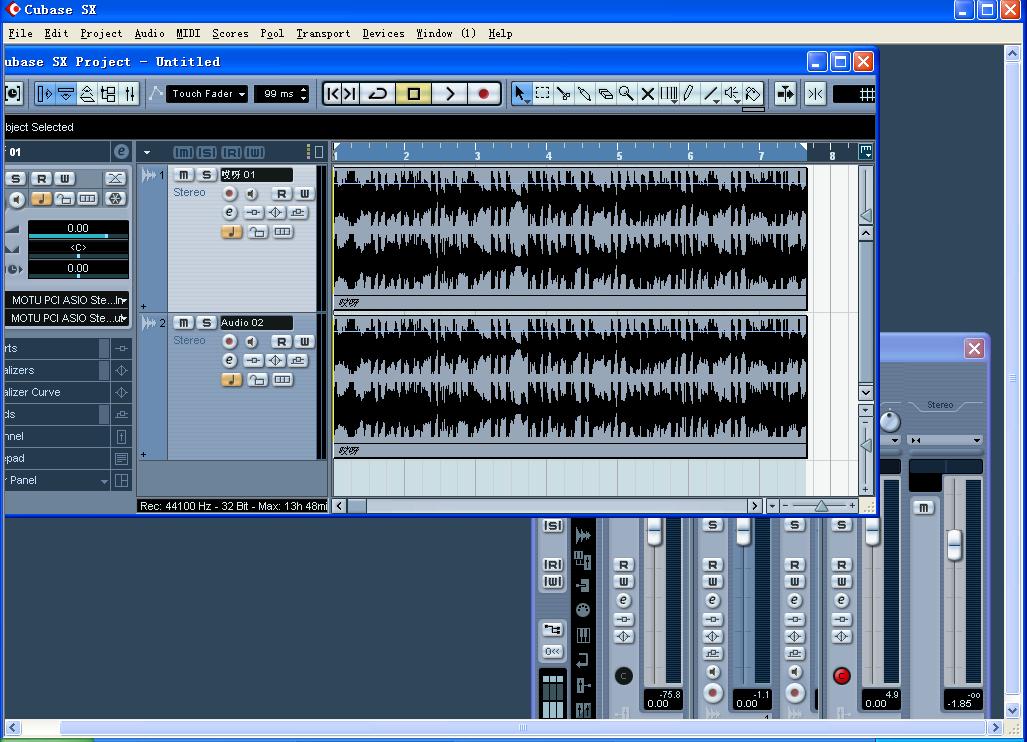The image size is (1027, 742).
Task: Select the Range Selection tool
Action: 542,94
